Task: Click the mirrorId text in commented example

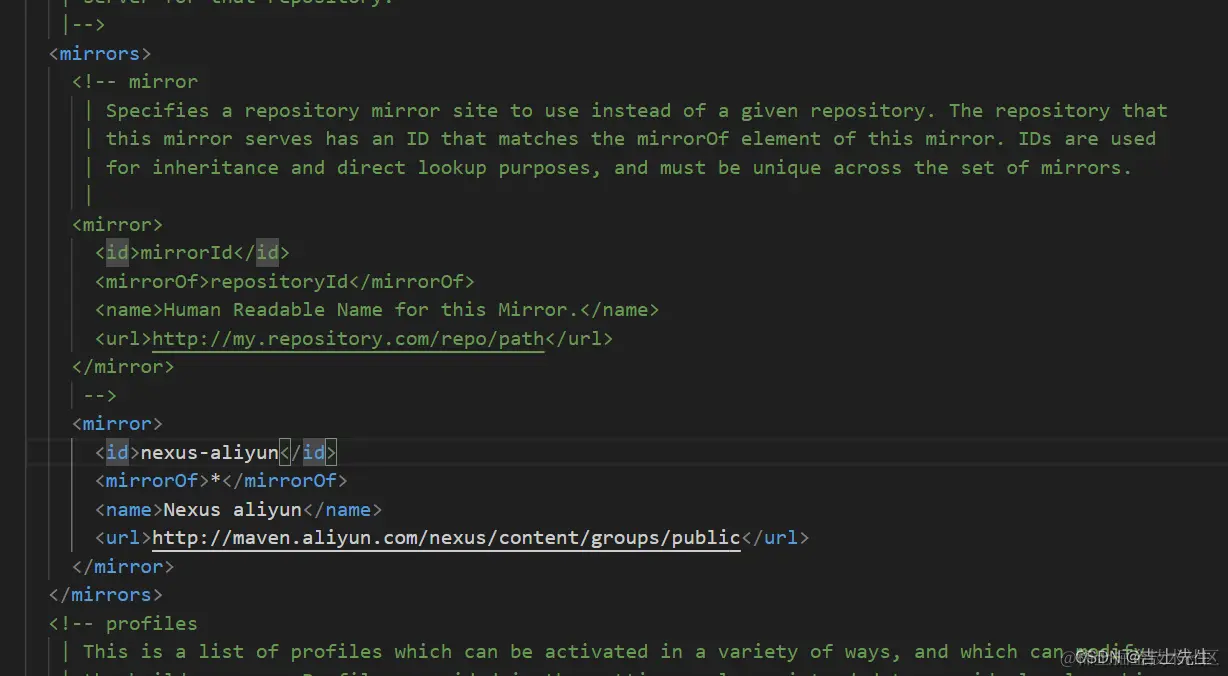Action: pyautogui.click(x=186, y=252)
